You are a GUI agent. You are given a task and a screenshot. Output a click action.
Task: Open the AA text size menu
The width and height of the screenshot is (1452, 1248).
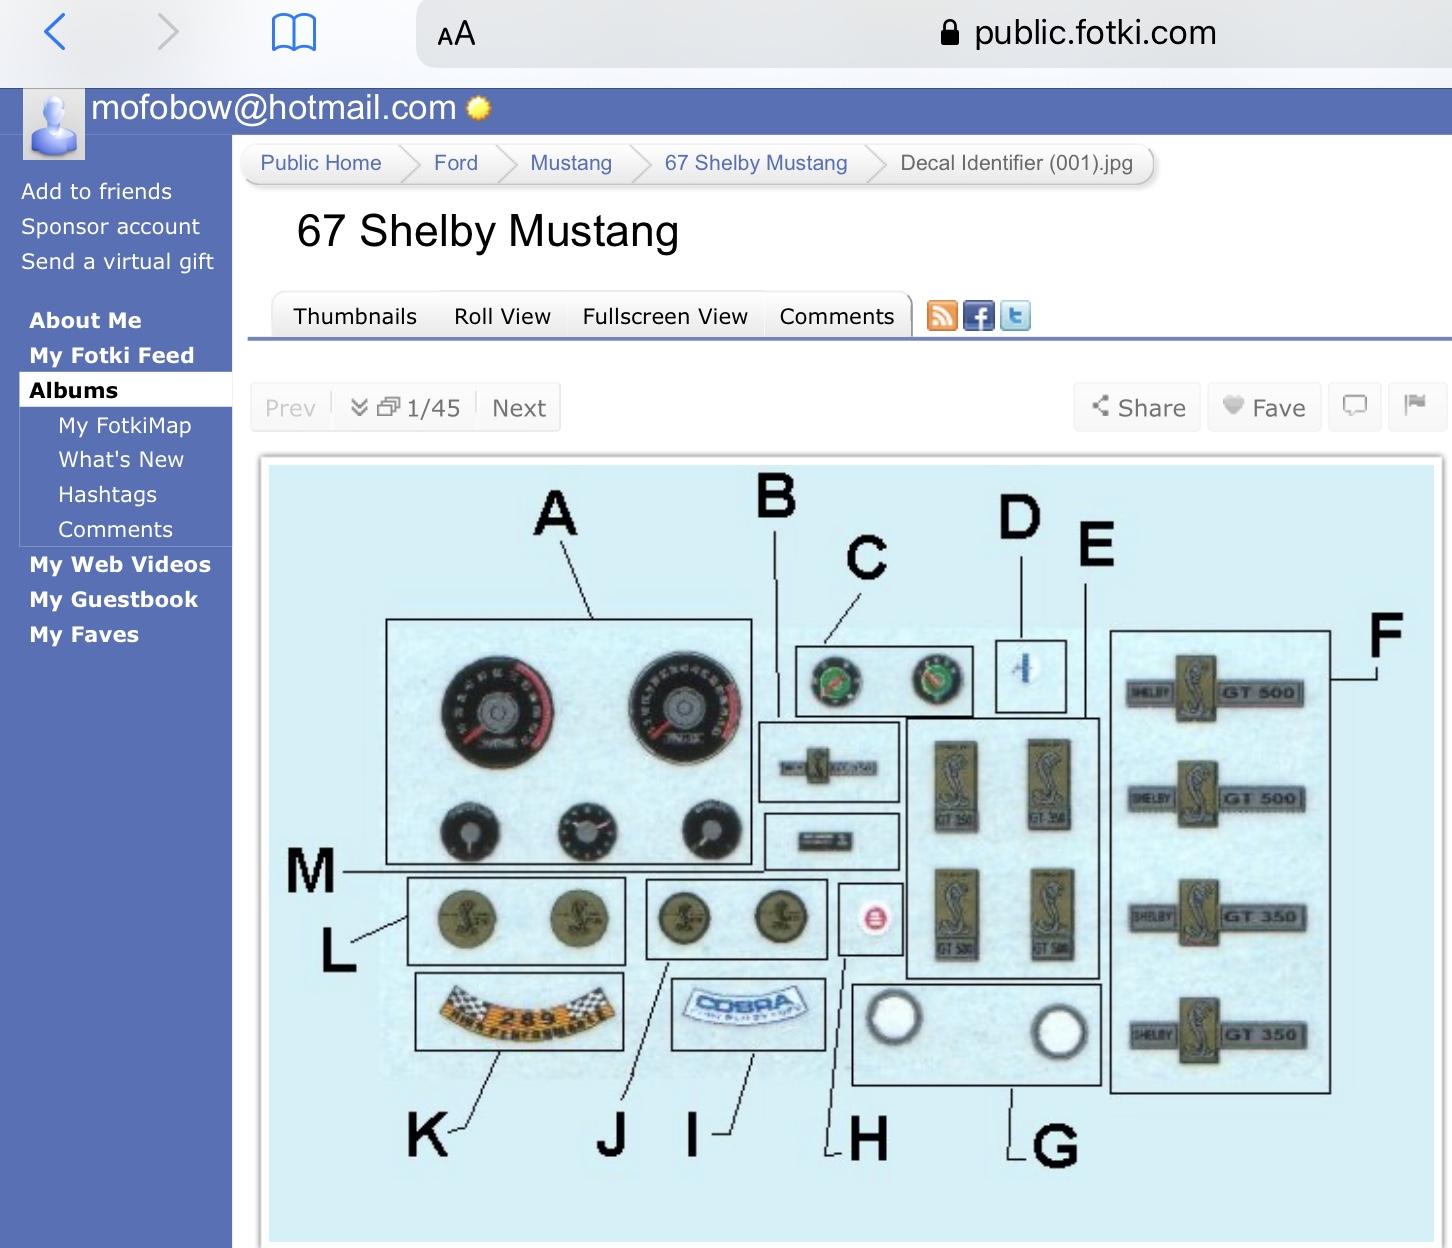[x=456, y=34]
